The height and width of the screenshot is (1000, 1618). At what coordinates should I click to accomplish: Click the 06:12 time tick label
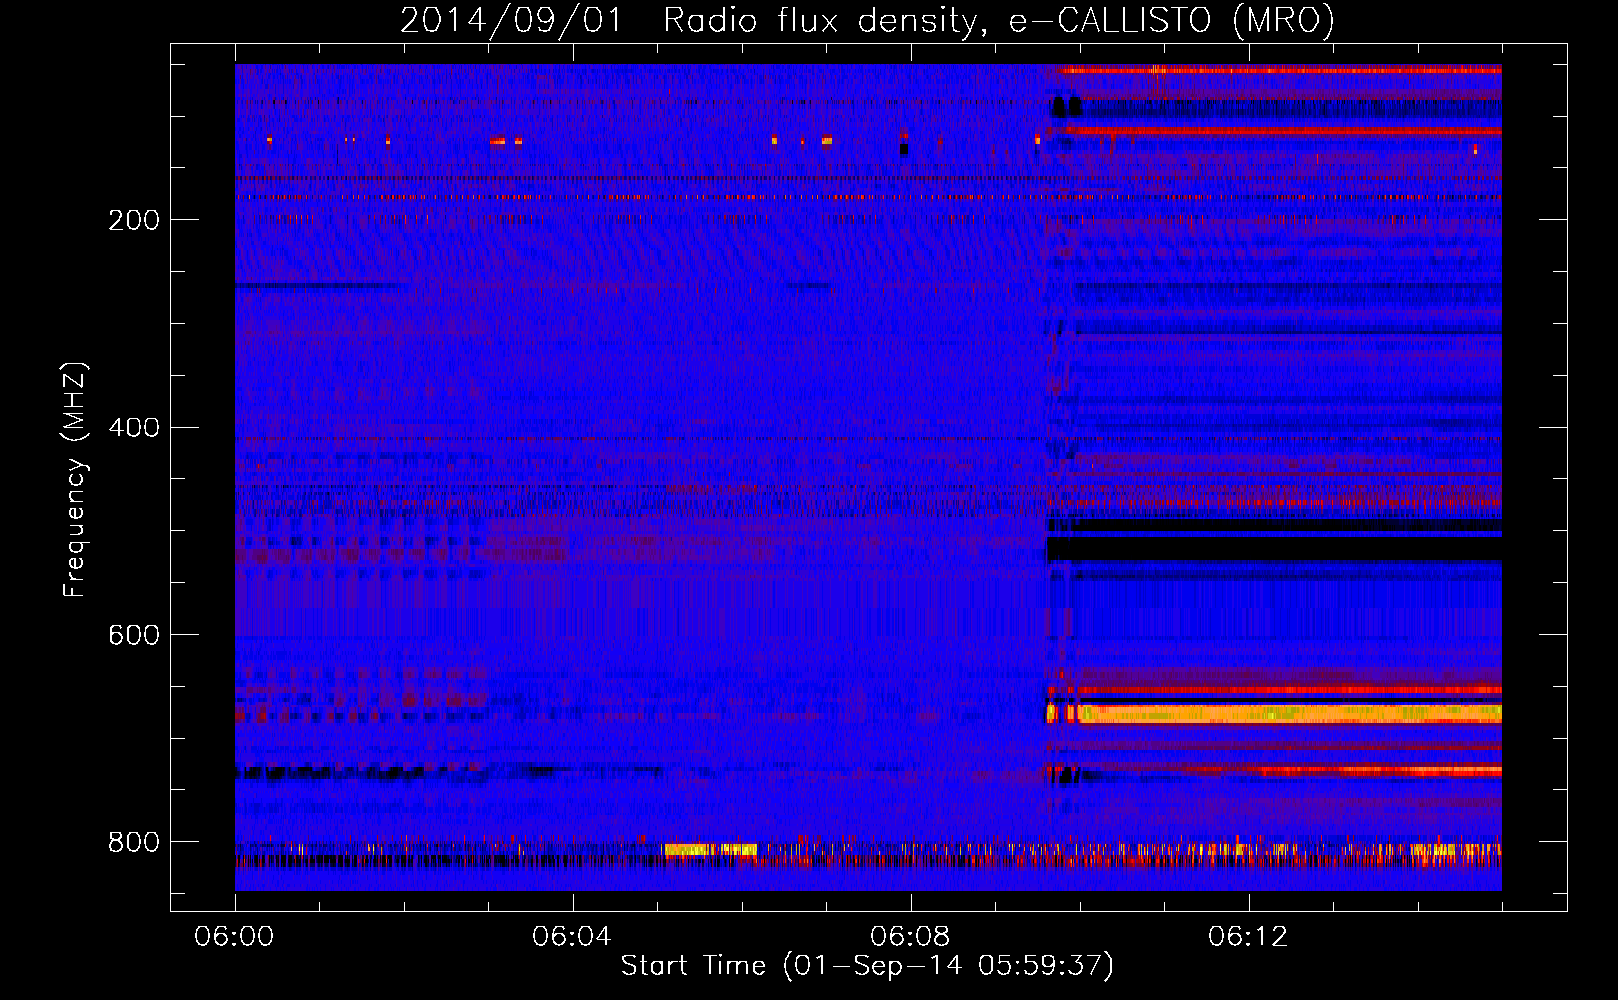pos(1248,937)
